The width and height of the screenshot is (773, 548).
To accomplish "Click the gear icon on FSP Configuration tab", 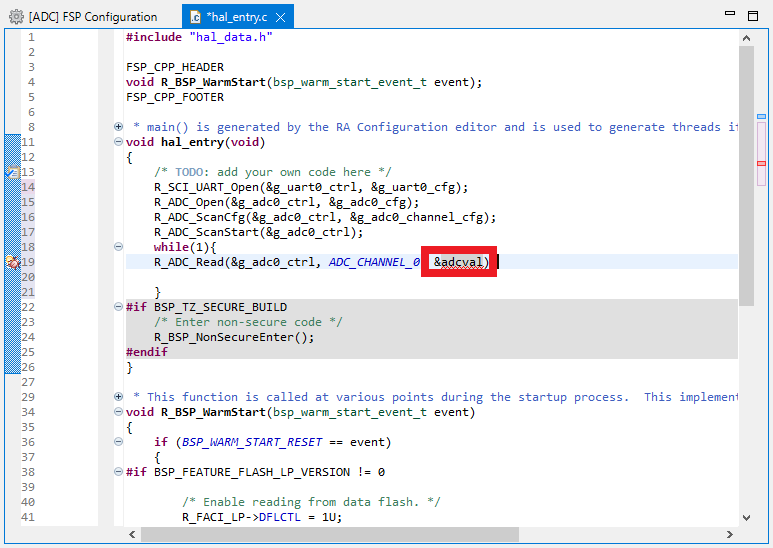I will point(16,17).
